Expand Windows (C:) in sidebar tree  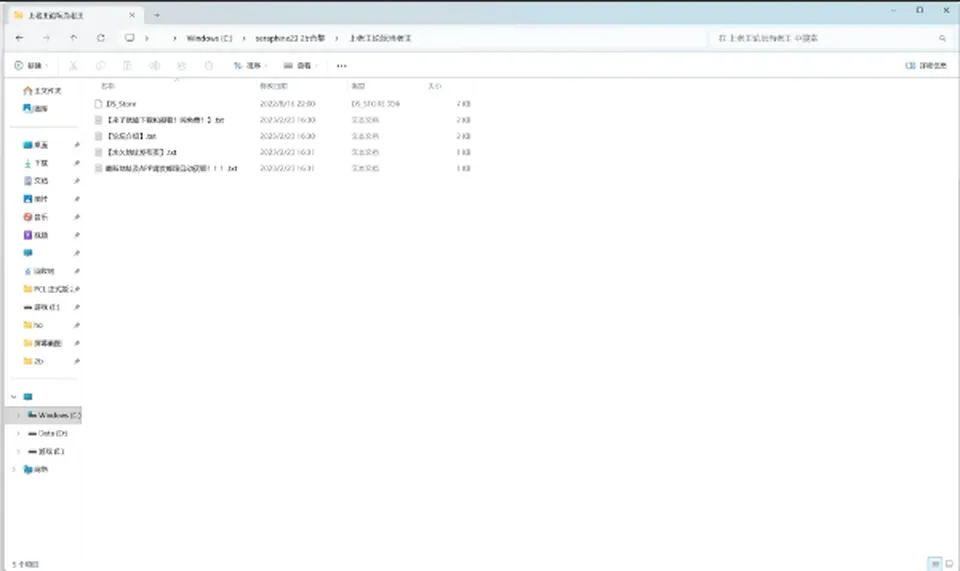(18, 415)
